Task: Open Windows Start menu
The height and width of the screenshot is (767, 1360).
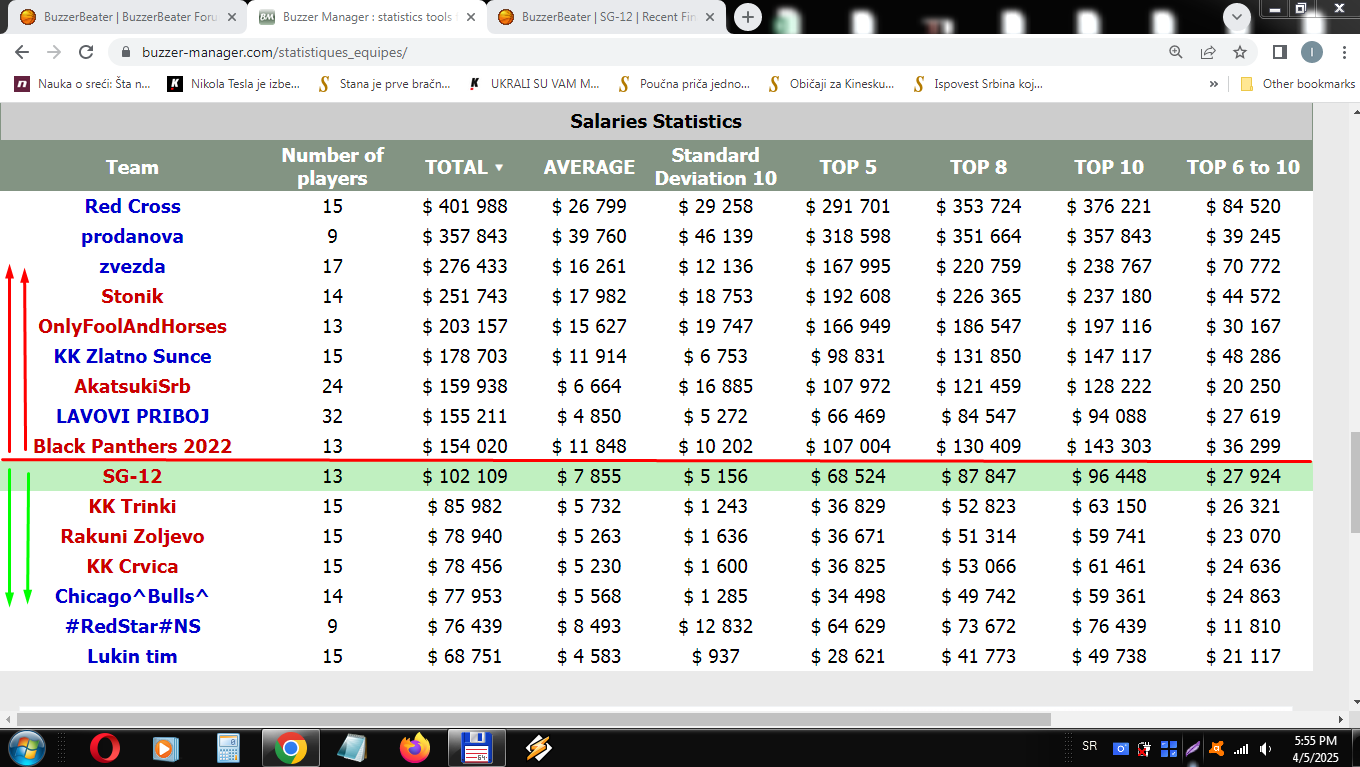Action: (25, 747)
